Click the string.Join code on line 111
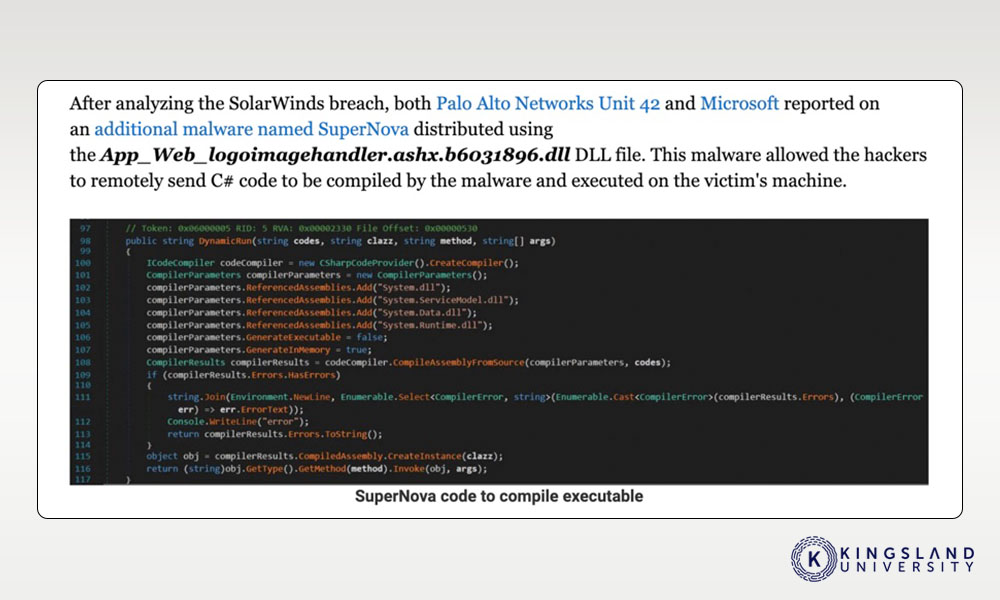The height and width of the screenshot is (600, 1000). [545, 397]
